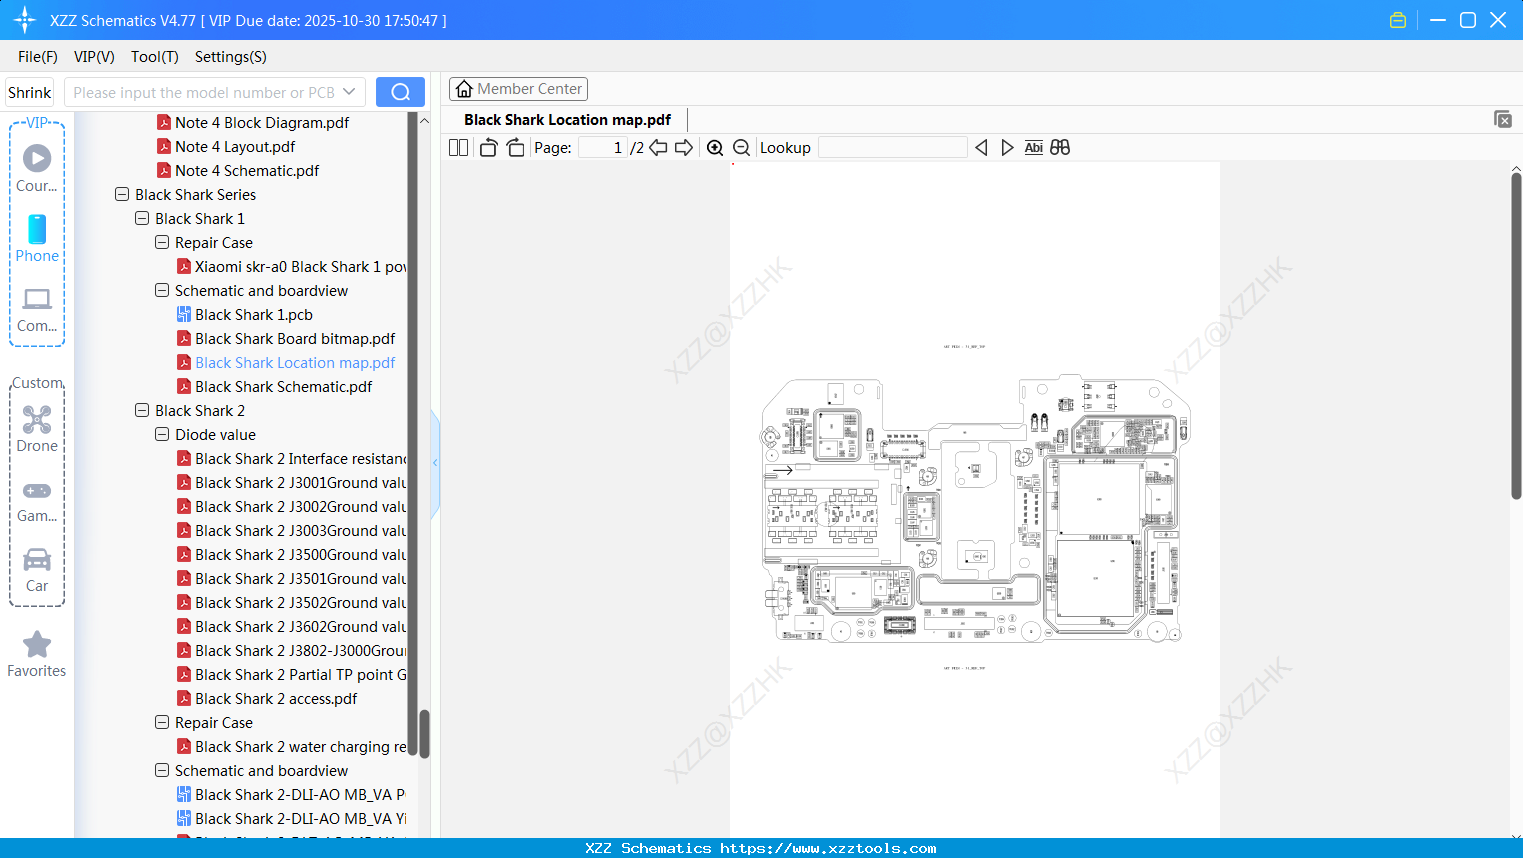Click the file tree vertical scrollbar thumb
This screenshot has height=858, width=1523.
(x=424, y=734)
